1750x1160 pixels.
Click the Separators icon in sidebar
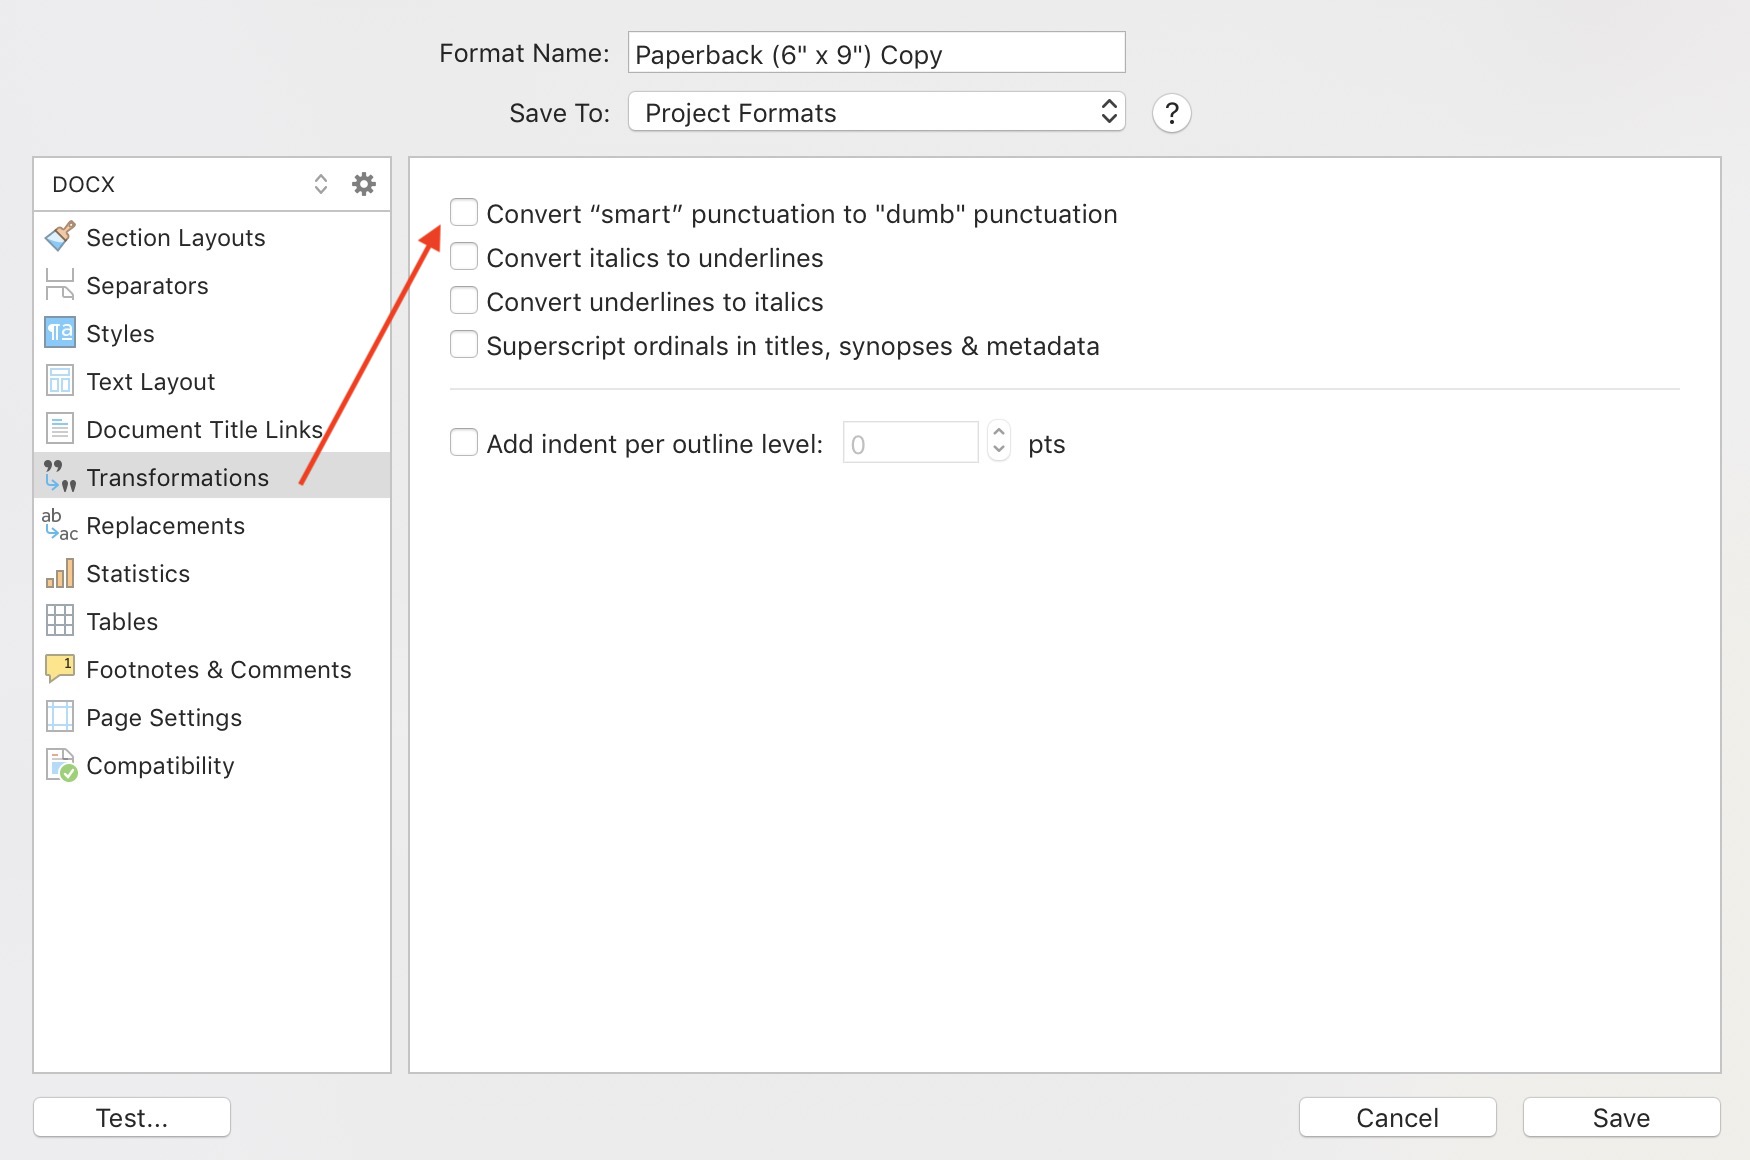(x=60, y=285)
